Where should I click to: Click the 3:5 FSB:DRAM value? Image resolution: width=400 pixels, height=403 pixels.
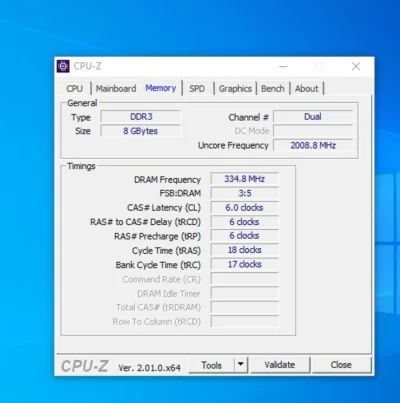[244, 193]
